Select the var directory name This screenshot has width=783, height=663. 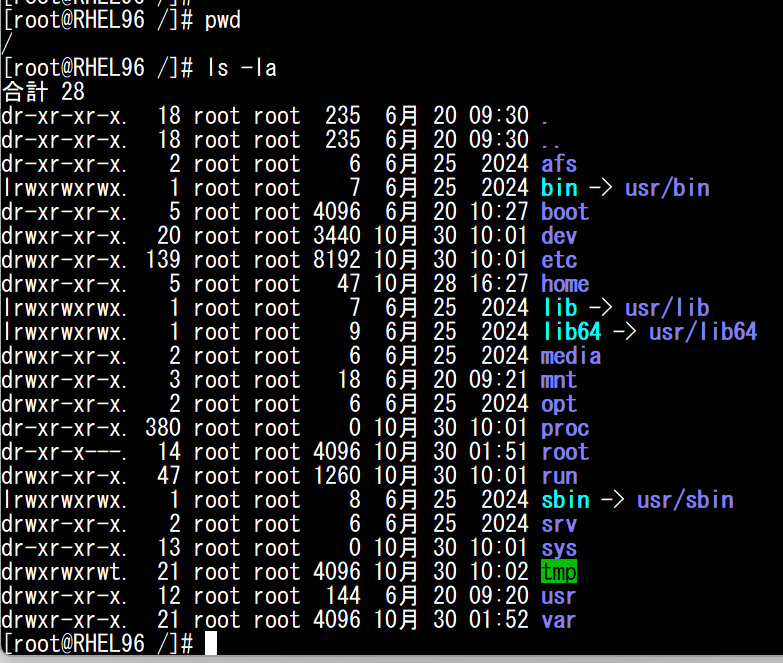559,620
